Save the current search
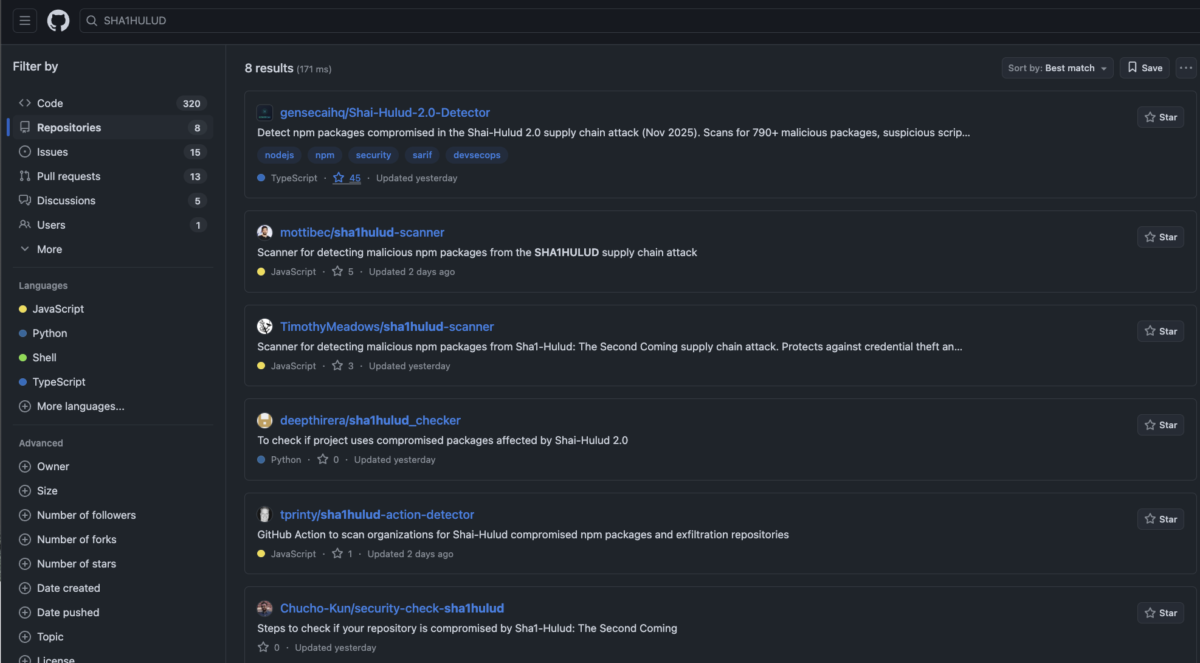The width and height of the screenshot is (1200, 663). [x=1144, y=67]
